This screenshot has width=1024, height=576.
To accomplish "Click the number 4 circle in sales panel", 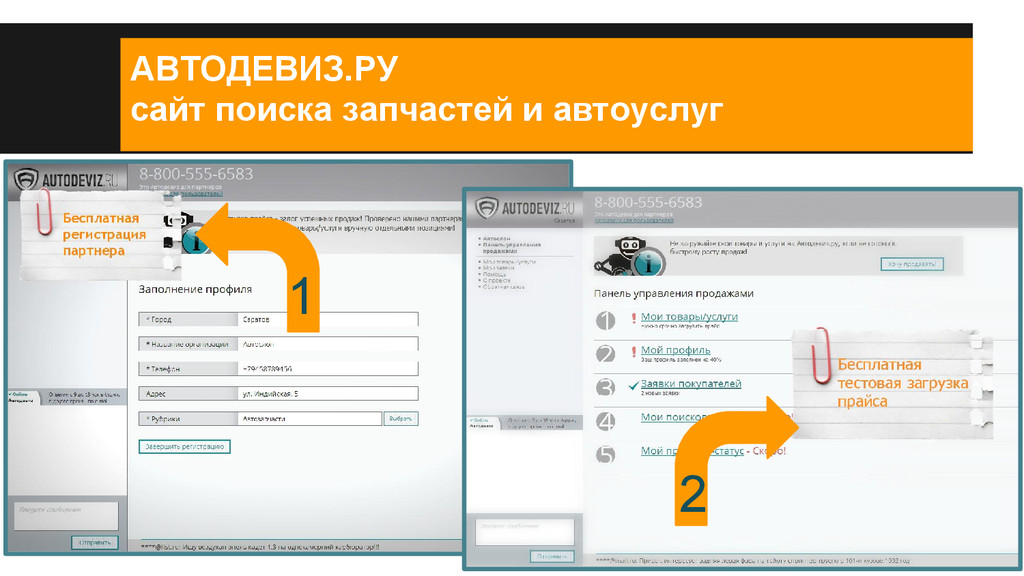I will pyautogui.click(x=605, y=421).
